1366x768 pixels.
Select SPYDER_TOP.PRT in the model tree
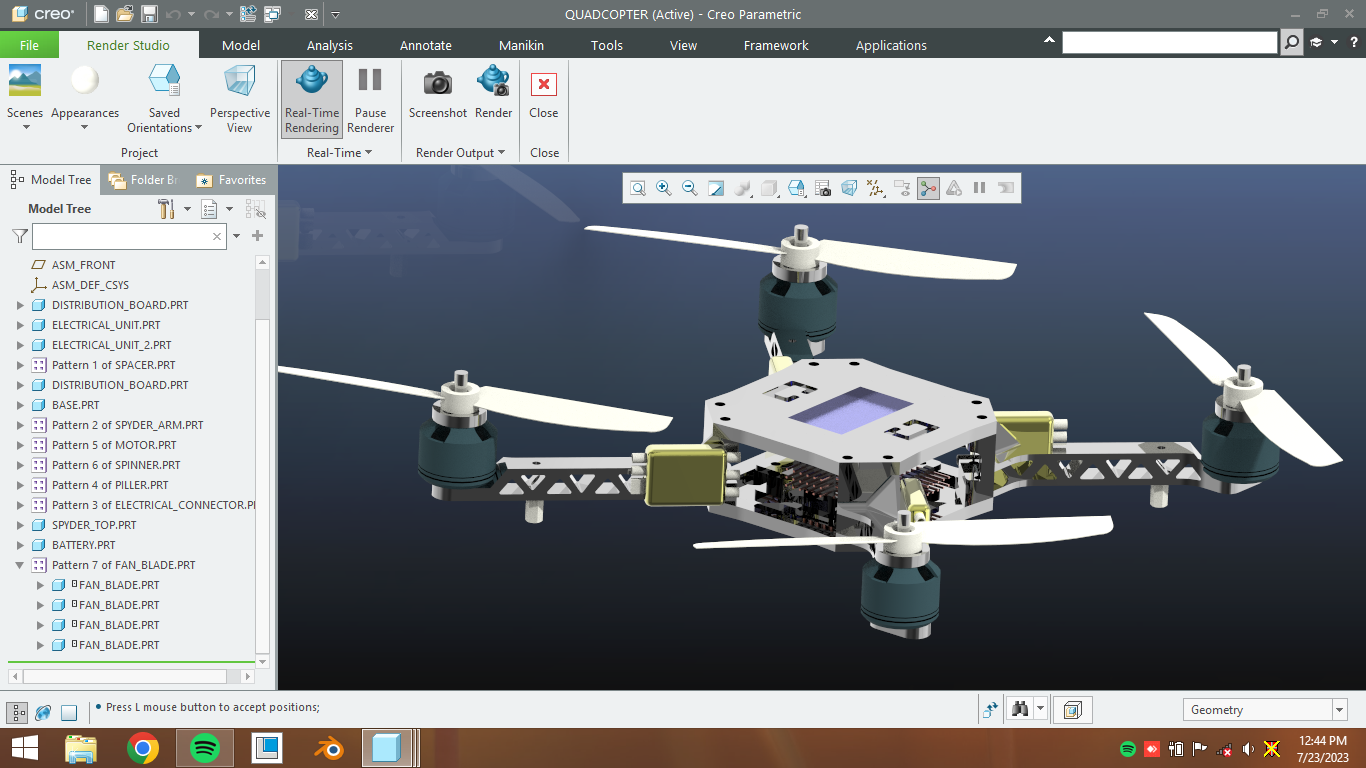pyautogui.click(x=94, y=525)
